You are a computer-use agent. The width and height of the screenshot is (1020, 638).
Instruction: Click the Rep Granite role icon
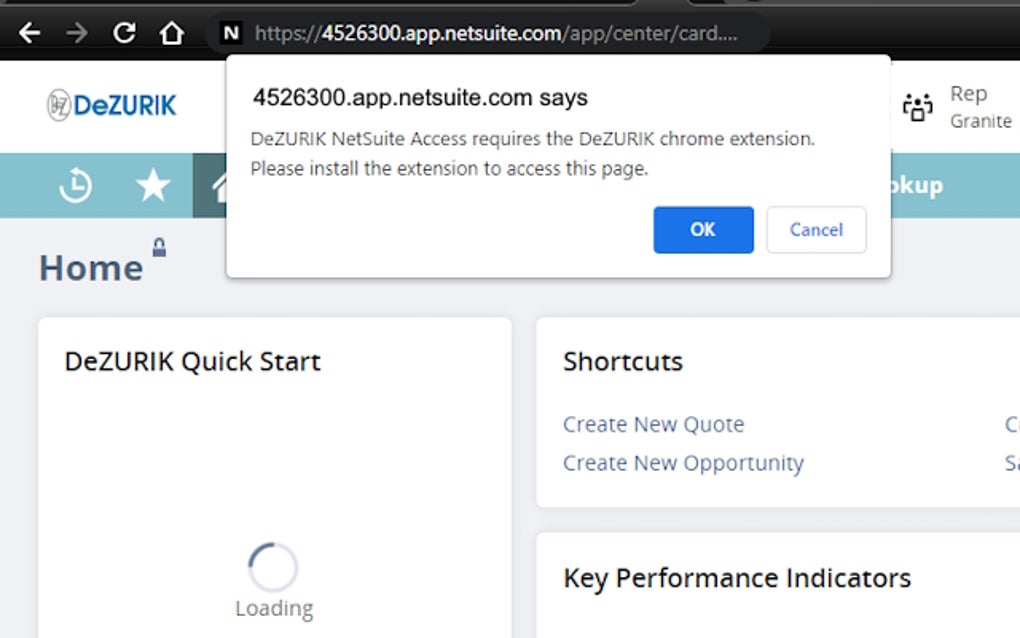pyautogui.click(x=918, y=106)
